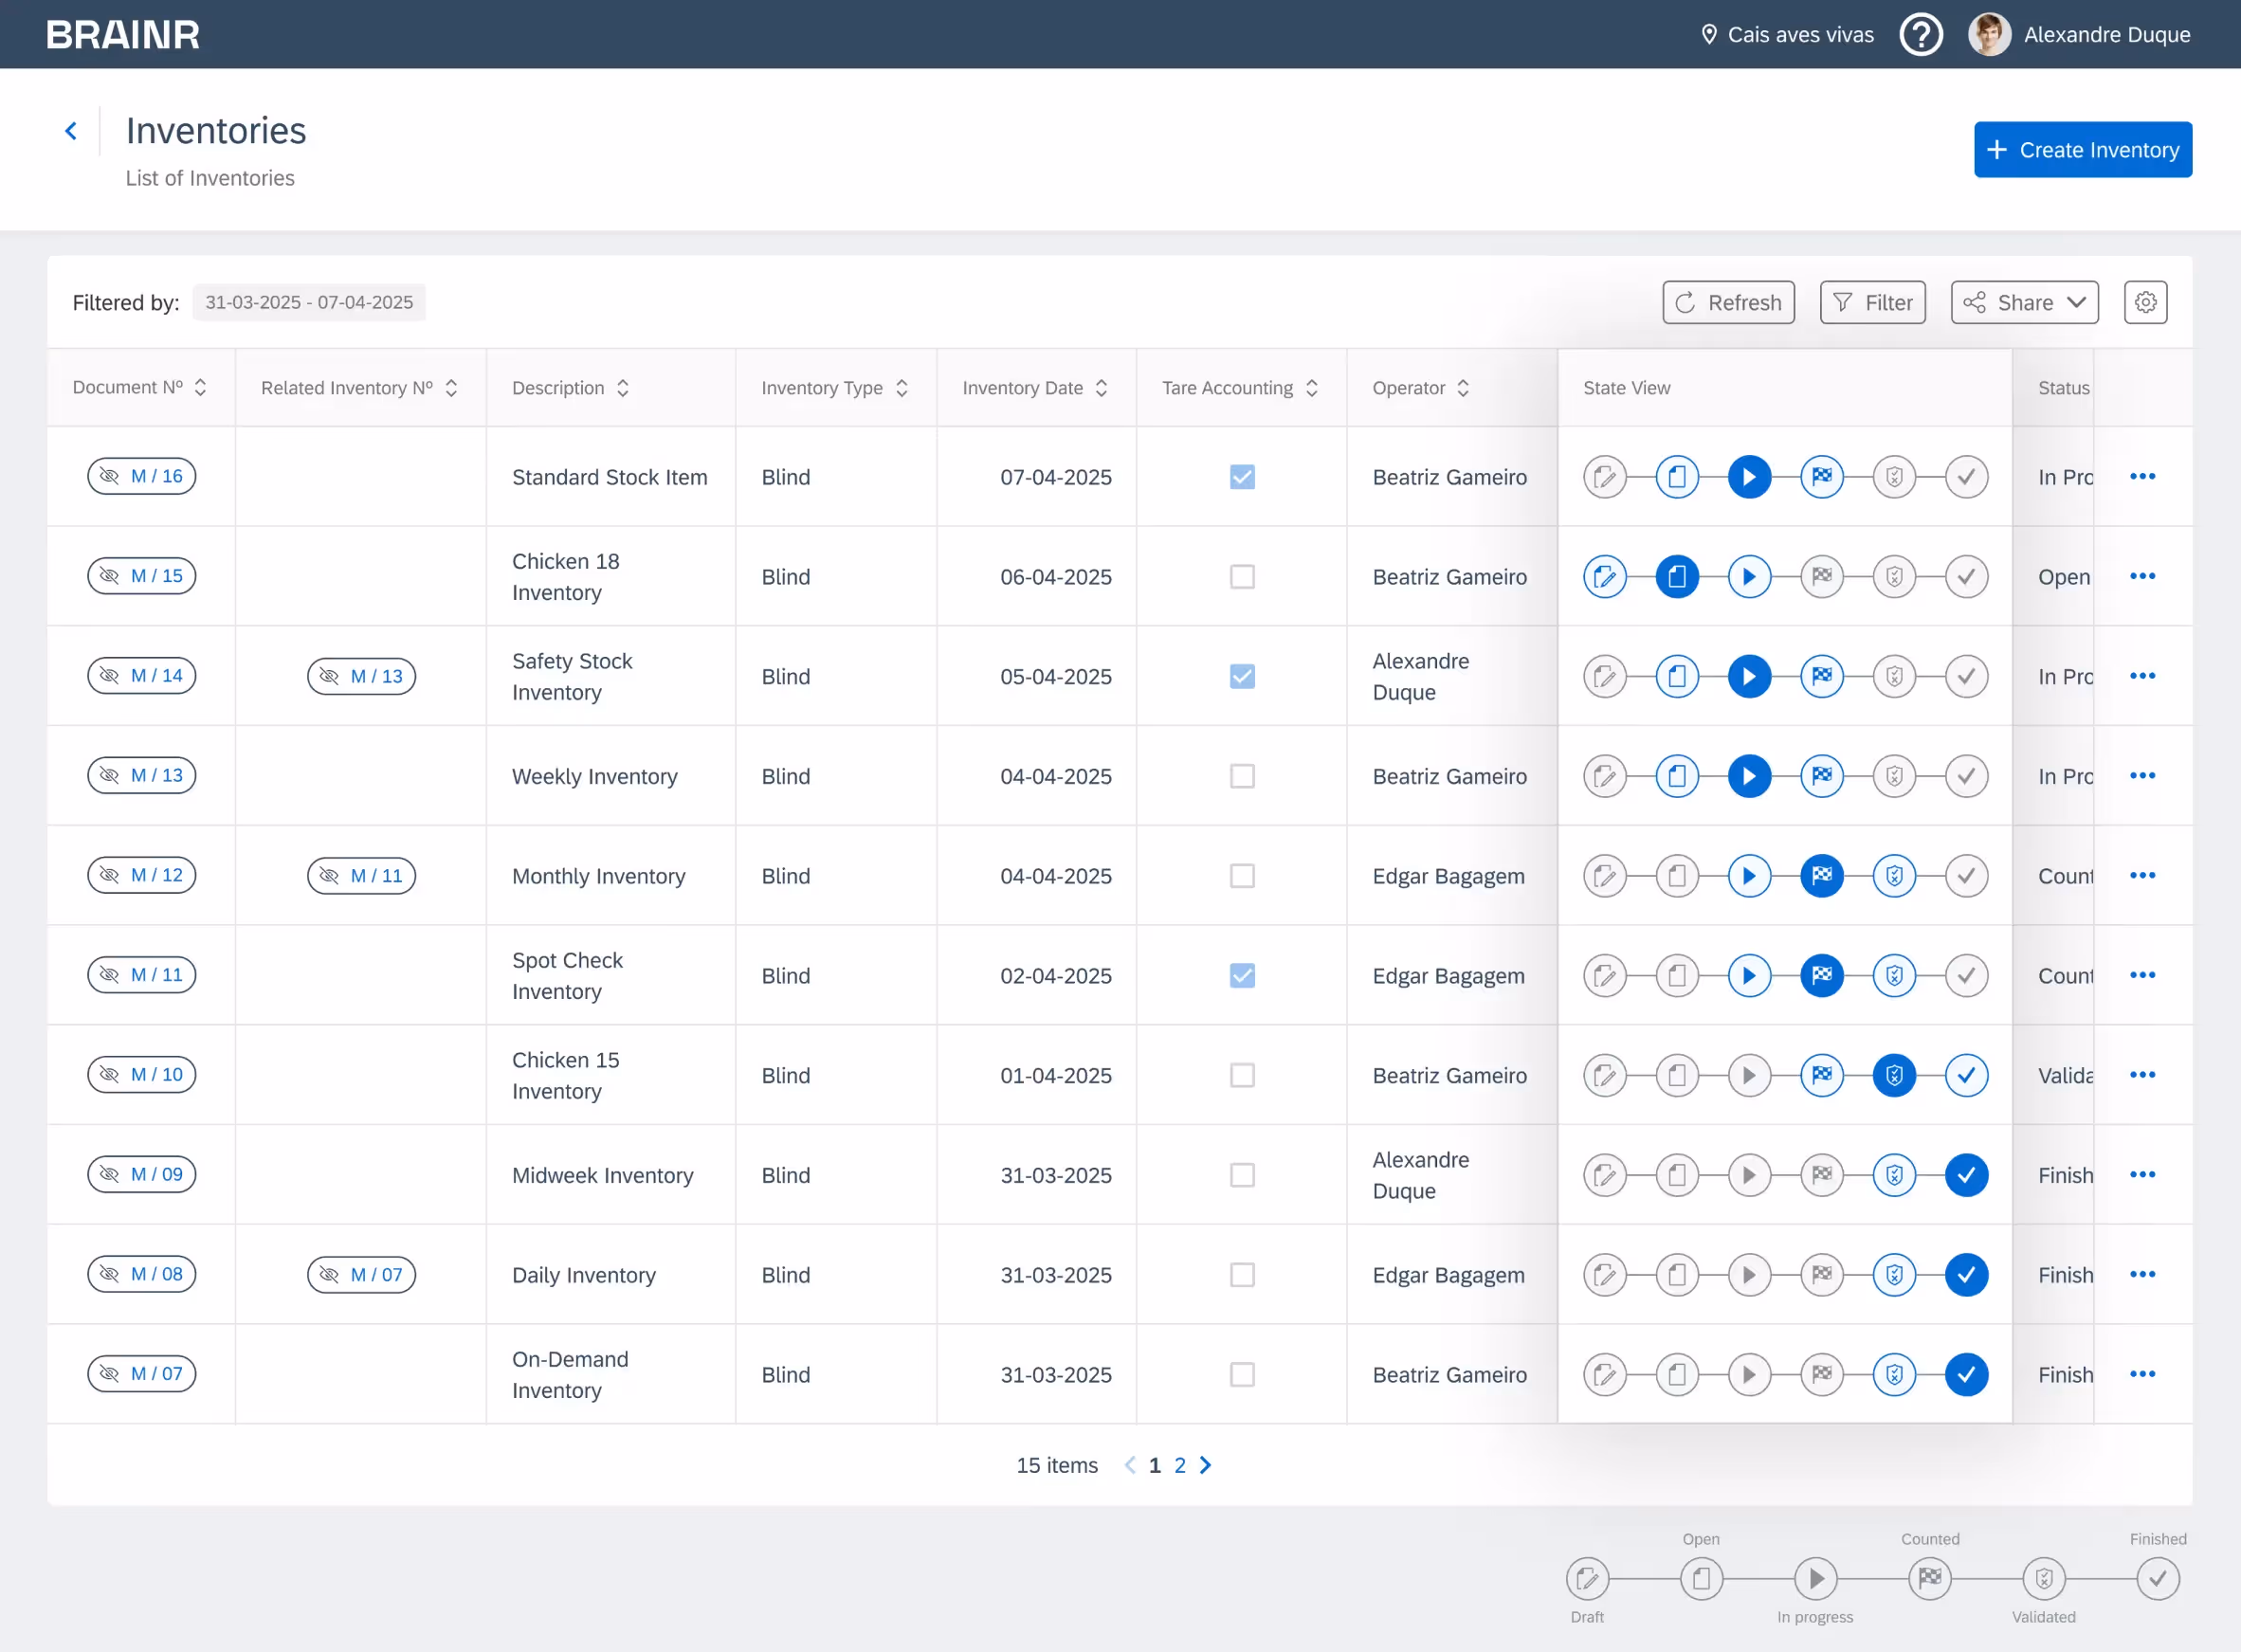Screen dimensions: 2241x1652
Task: Click Open clipboard icon for M / 15
Action: (x=1677, y=577)
